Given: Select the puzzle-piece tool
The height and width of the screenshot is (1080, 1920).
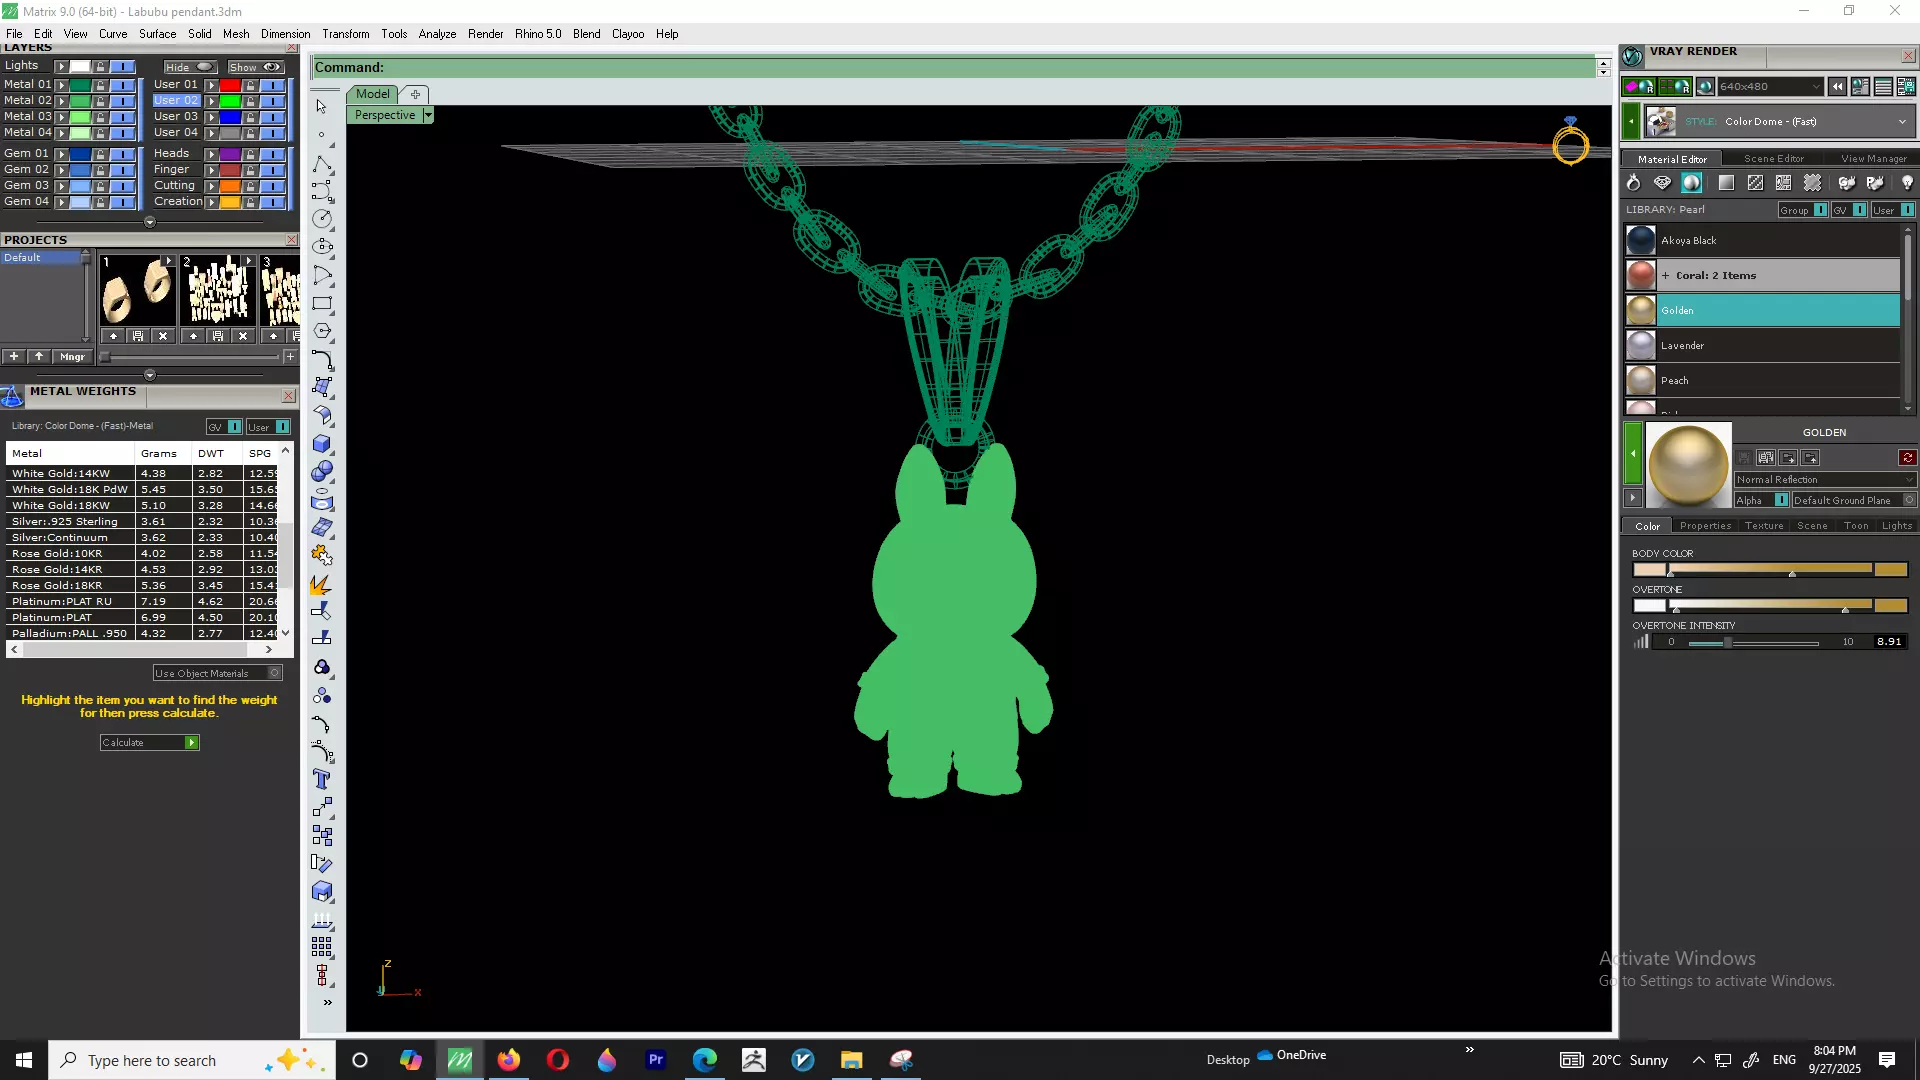Looking at the screenshot, I should click(x=322, y=555).
